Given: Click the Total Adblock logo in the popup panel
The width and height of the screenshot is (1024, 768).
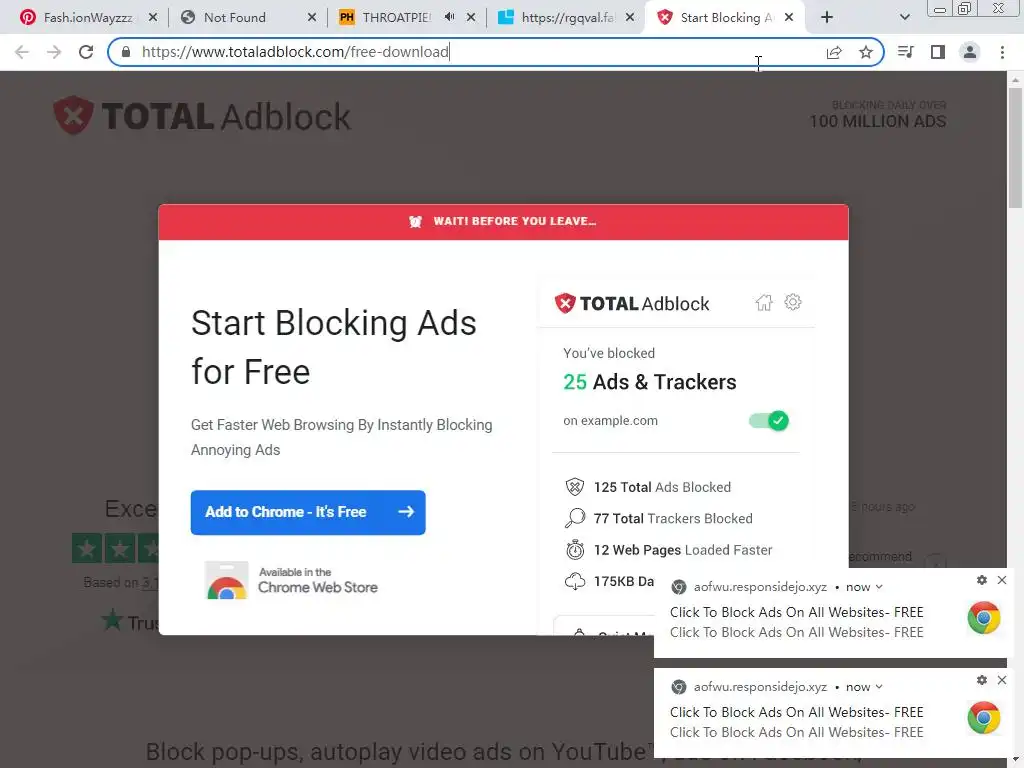Looking at the screenshot, I should tap(632, 304).
